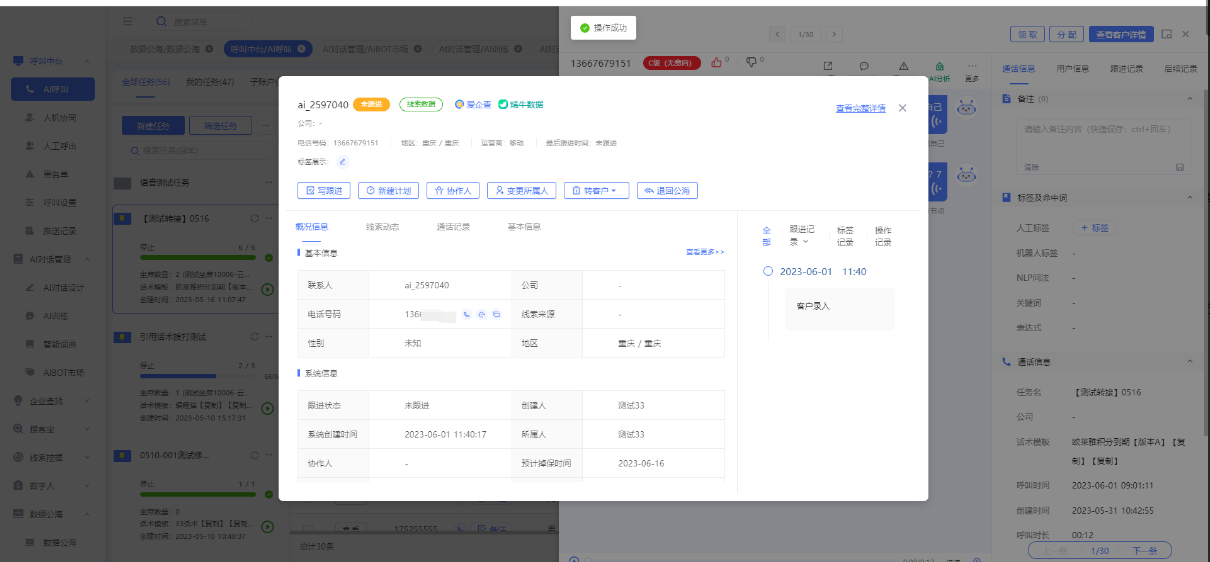This screenshot has height=562, width=1210.
Task: Click the warning triangle icon in call toolbar
Action: tap(903, 66)
